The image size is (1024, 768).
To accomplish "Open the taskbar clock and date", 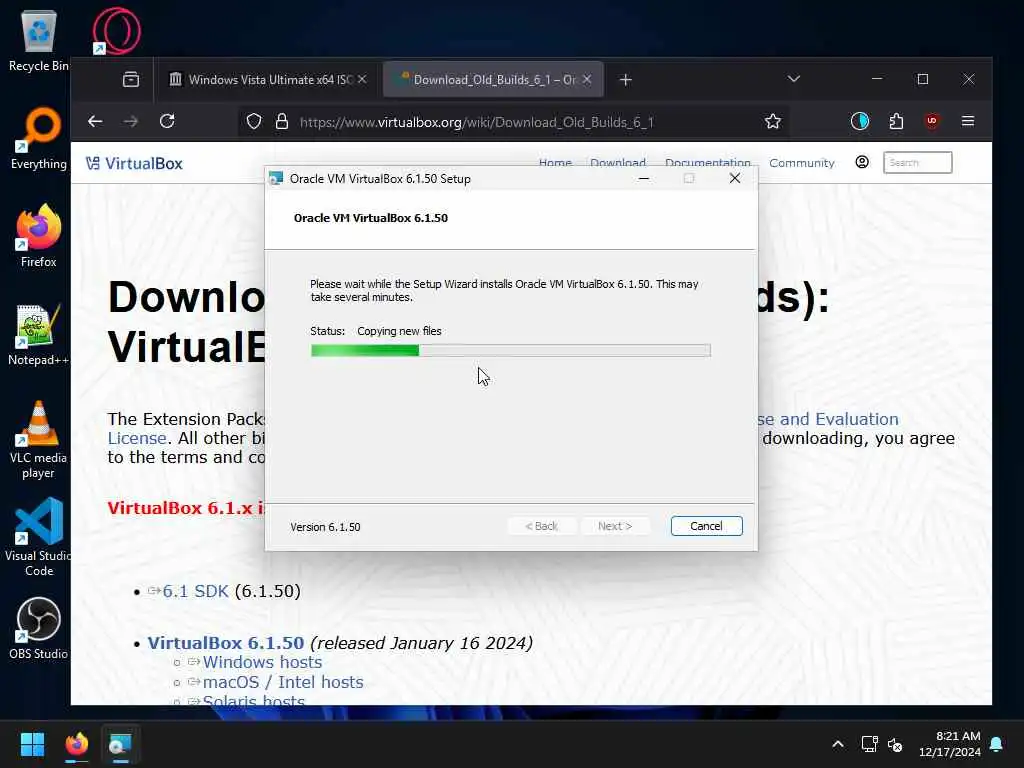I will (x=950, y=744).
